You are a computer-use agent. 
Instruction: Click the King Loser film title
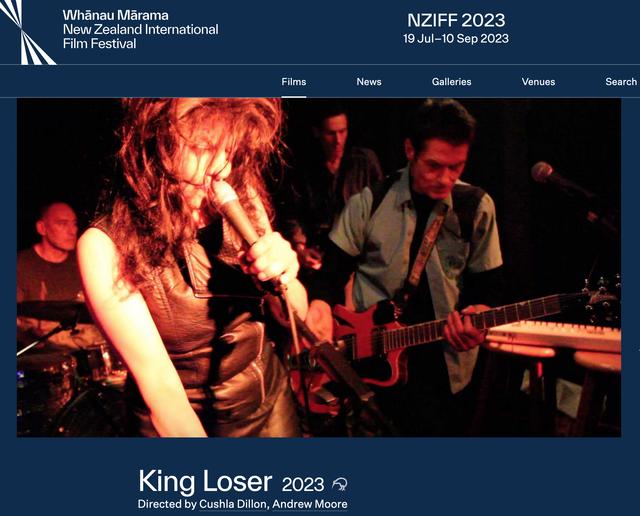pos(205,481)
